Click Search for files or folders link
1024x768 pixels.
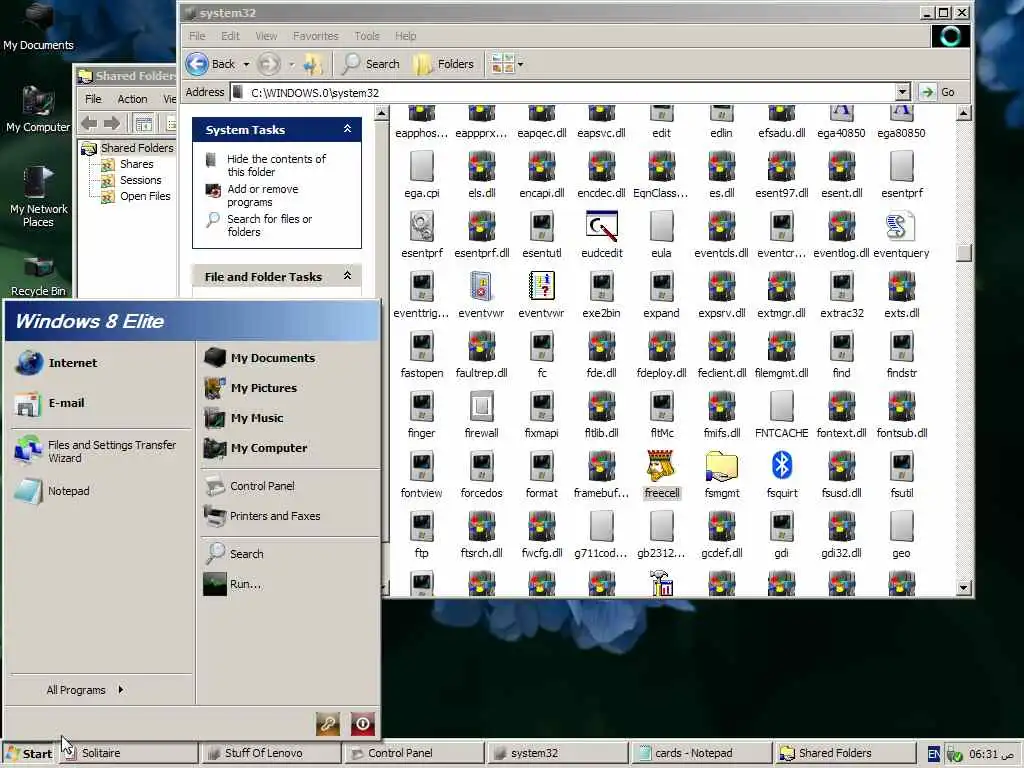pyautogui.click(x=269, y=225)
